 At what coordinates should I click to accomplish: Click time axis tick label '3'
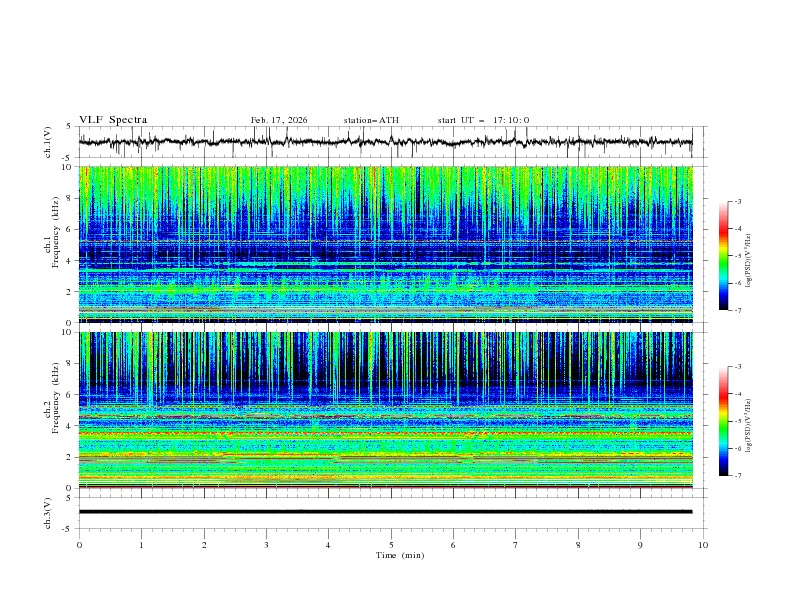point(266,545)
